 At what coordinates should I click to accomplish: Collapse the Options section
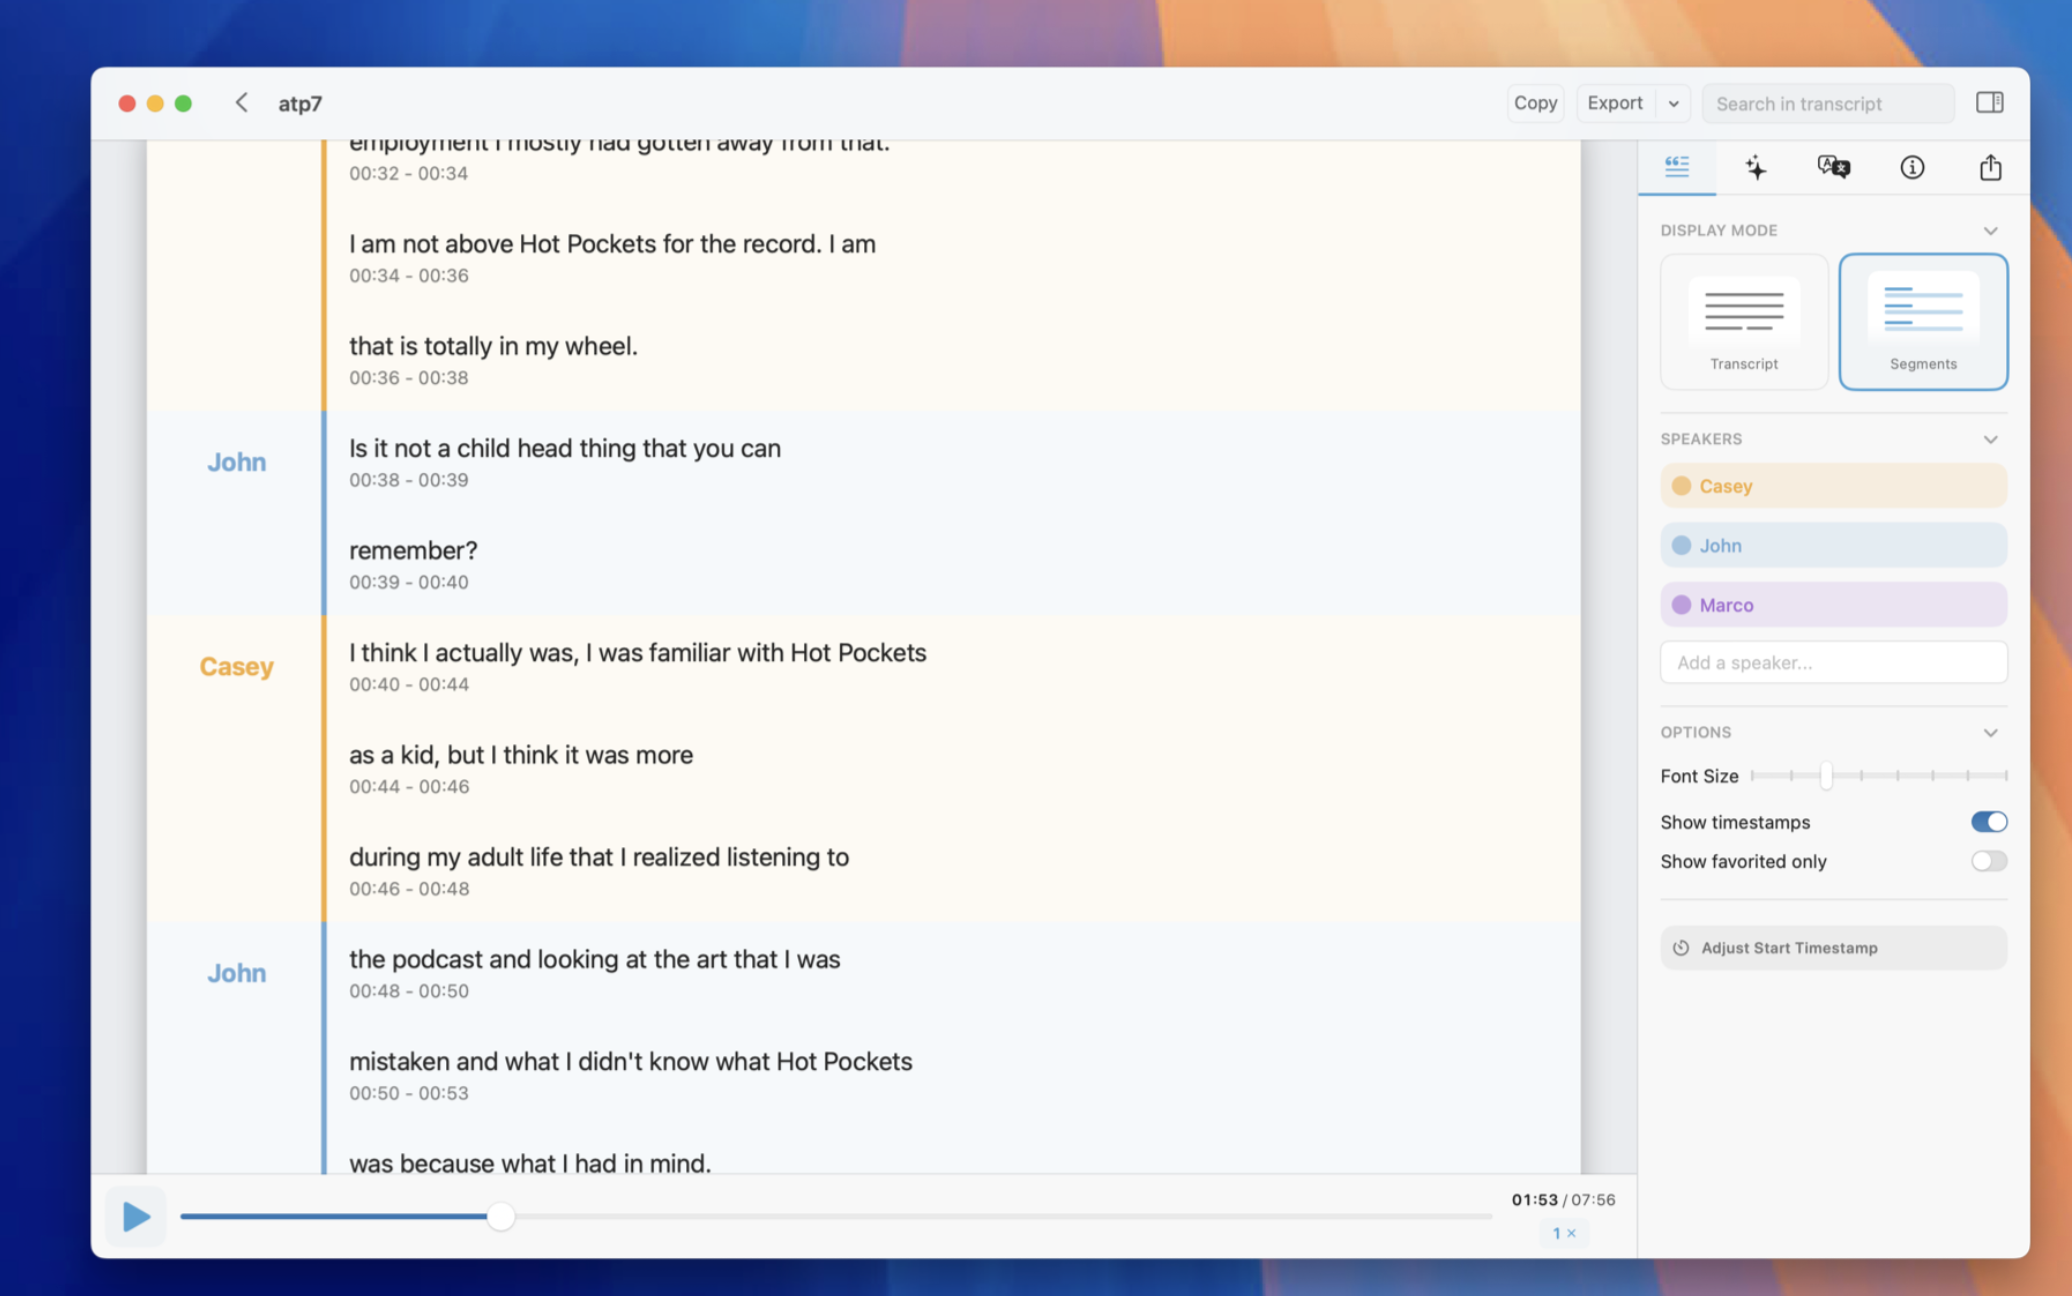click(x=1990, y=733)
